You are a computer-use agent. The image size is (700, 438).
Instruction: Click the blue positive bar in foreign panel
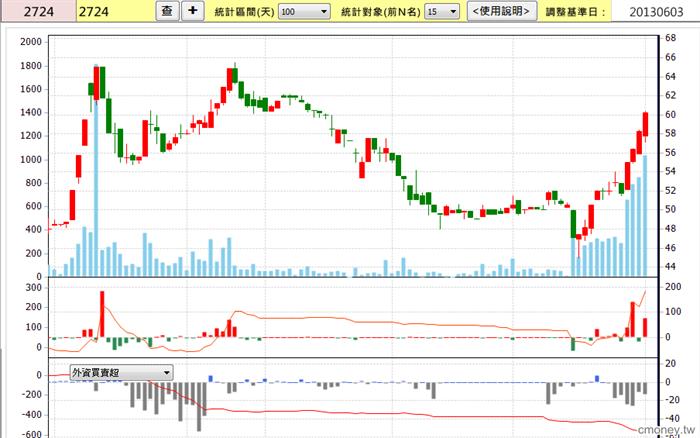click(x=211, y=379)
